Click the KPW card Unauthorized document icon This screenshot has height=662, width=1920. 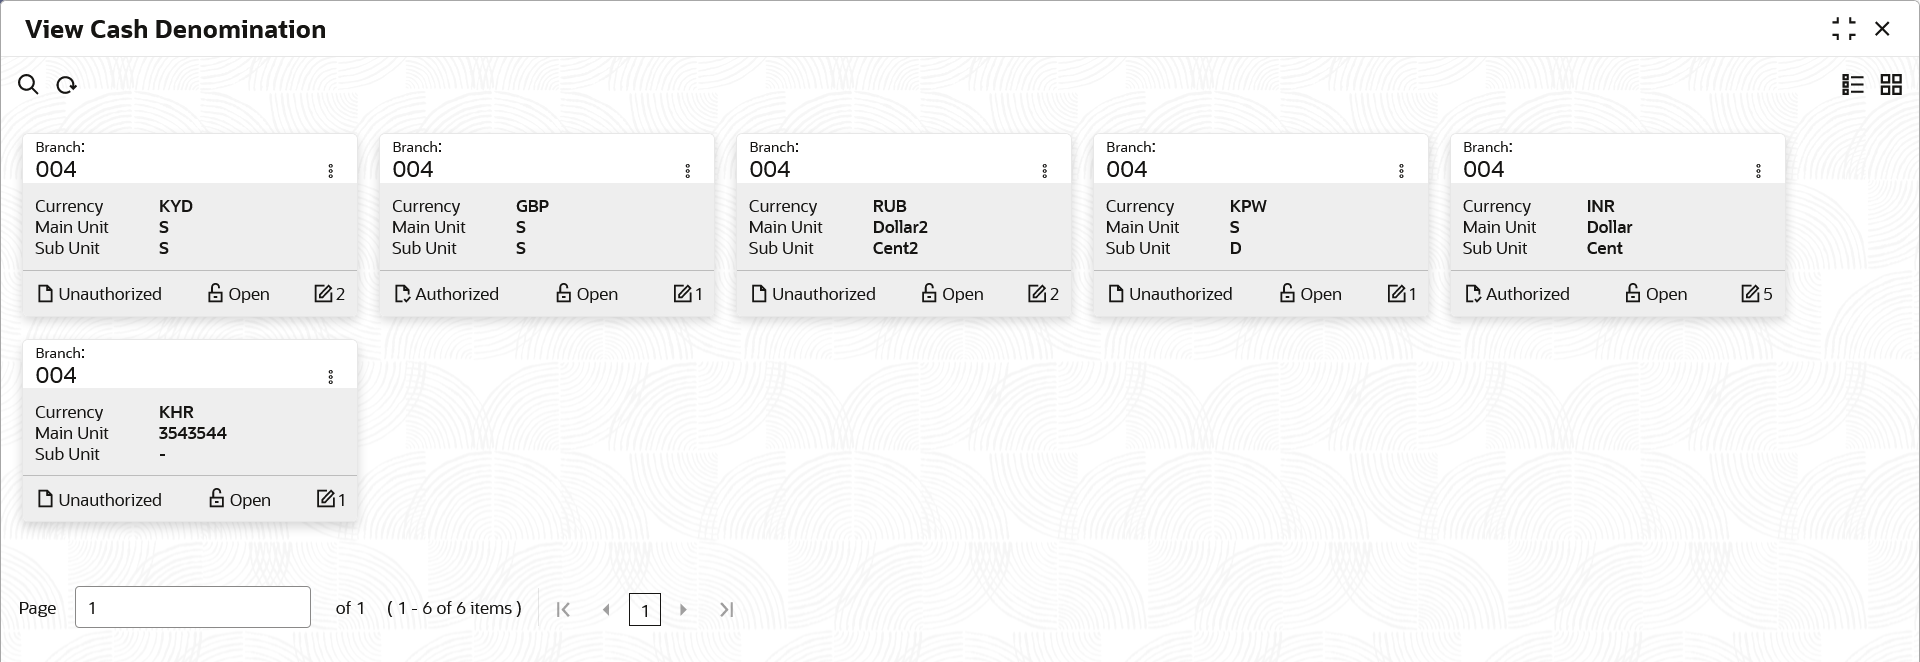[1116, 293]
